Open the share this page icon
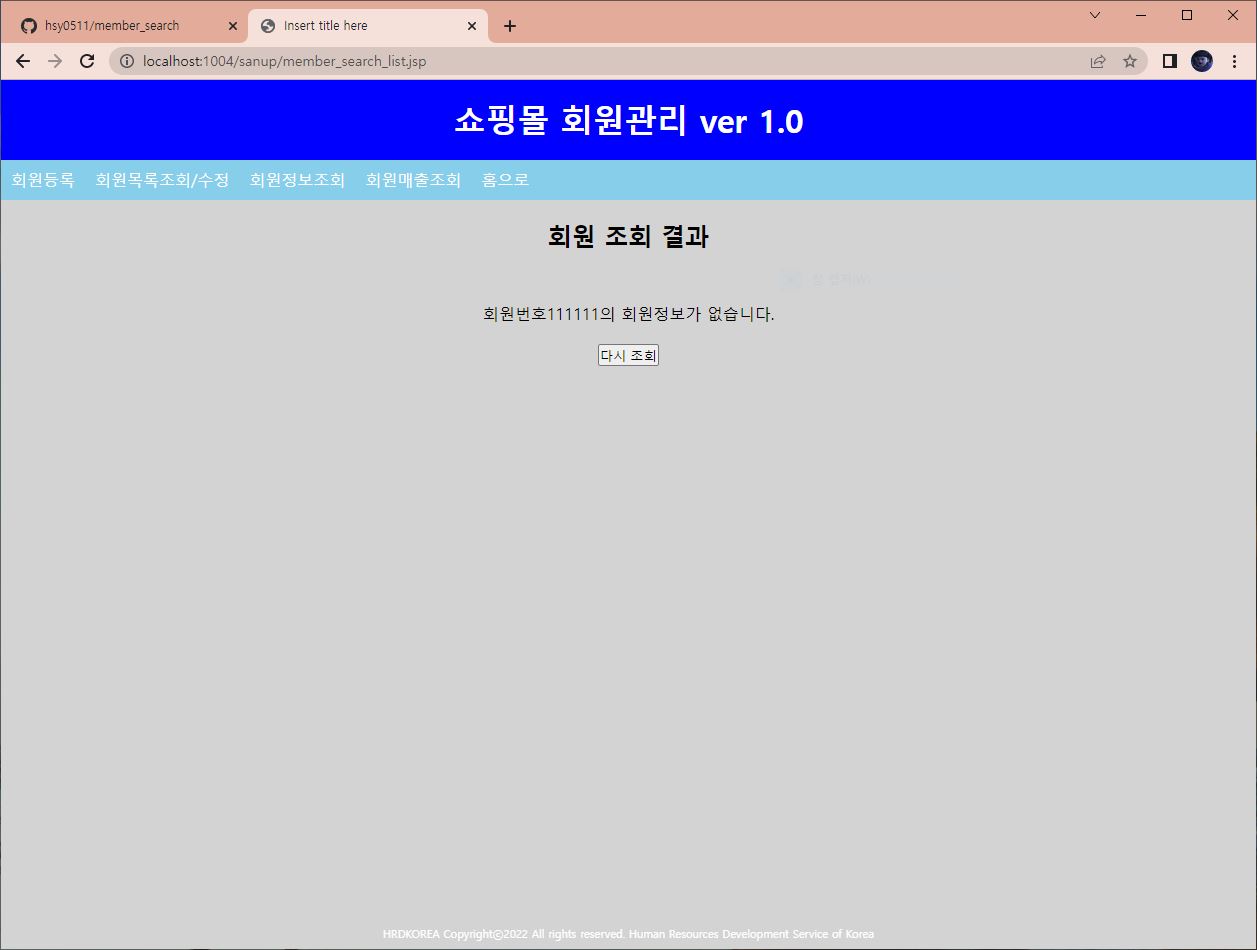This screenshot has width=1257, height=950. click(1097, 61)
